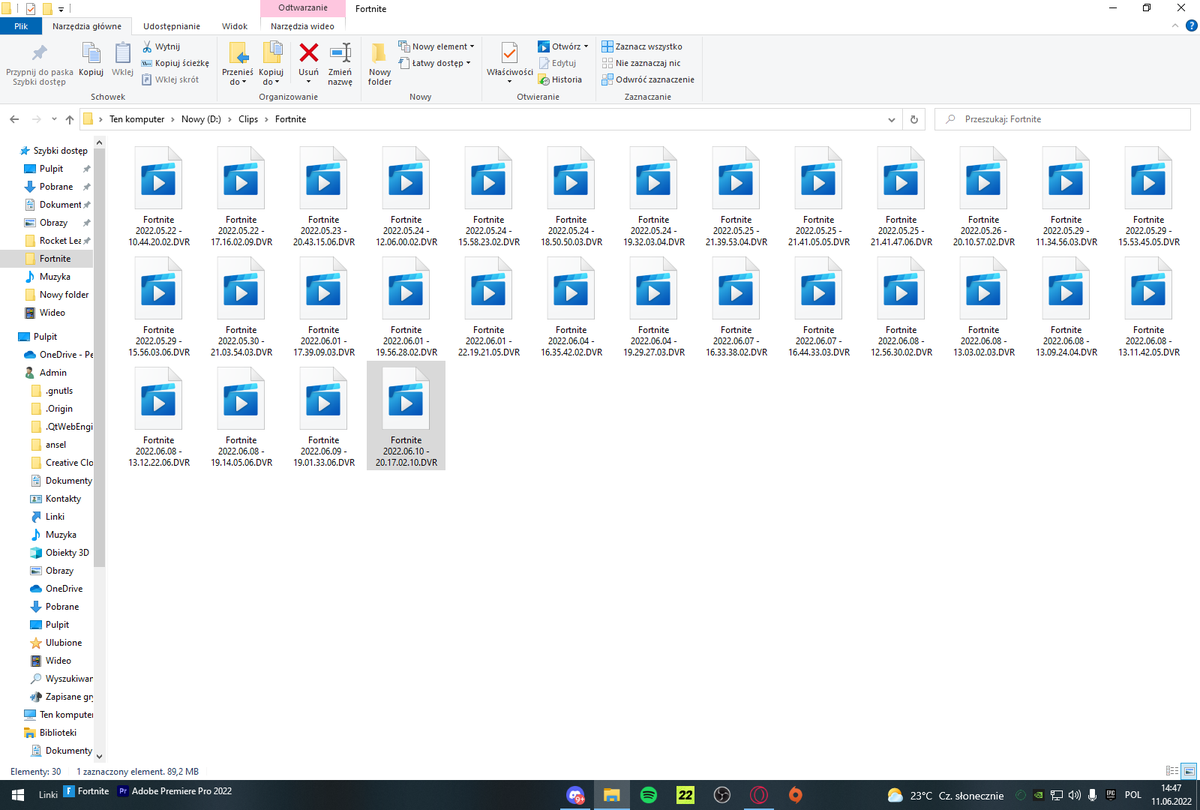The image size is (1200, 810).
Task: Open weather widget showing 23°C
Action: click(x=946, y=795)
